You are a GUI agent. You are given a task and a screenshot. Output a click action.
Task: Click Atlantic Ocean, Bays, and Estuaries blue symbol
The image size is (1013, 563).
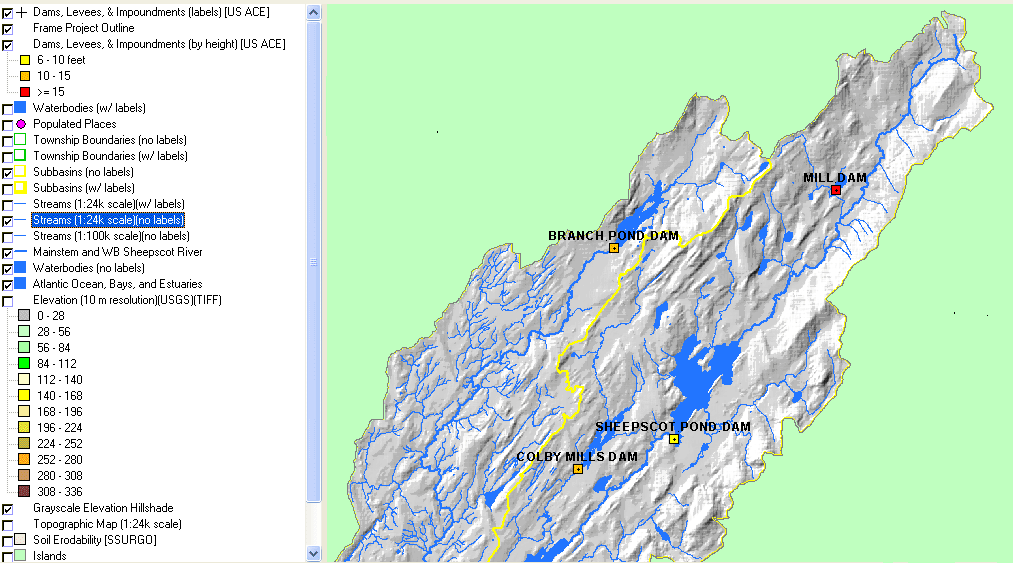point(20,283)
